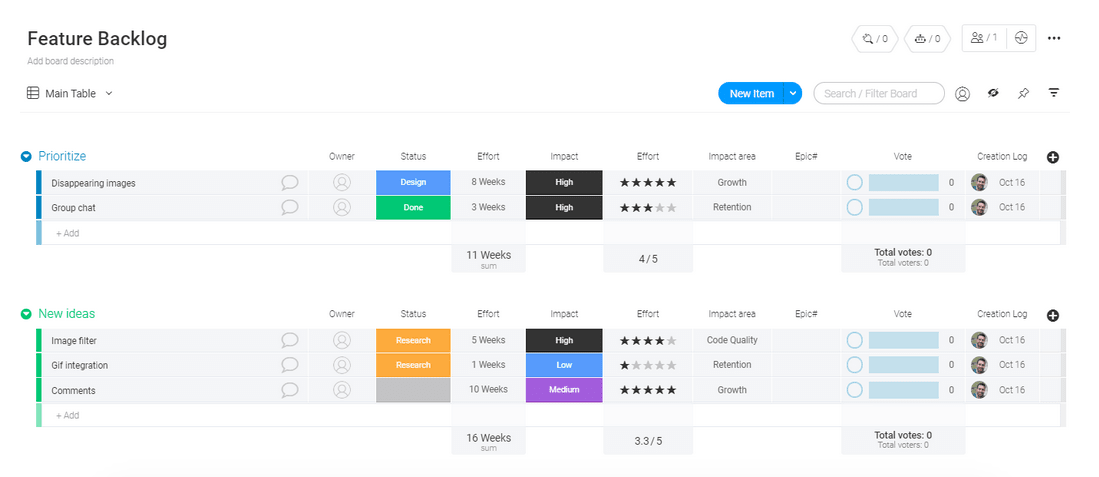Click the Feature Backlog board title
Screen dimensions: 1099x477
click(x=97, y=38)
